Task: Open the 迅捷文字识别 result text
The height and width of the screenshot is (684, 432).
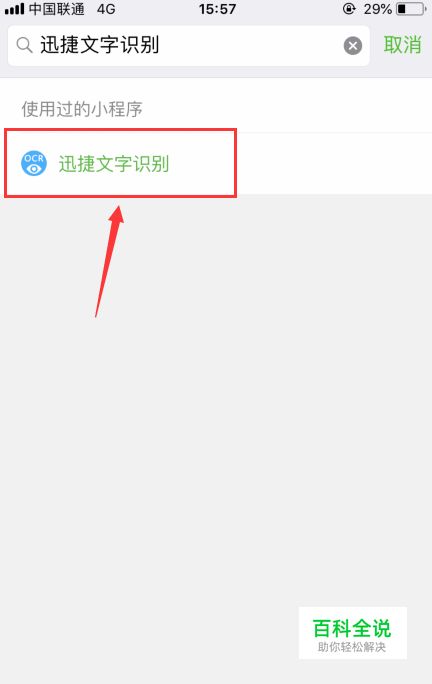Action: (x=114, y=164)
